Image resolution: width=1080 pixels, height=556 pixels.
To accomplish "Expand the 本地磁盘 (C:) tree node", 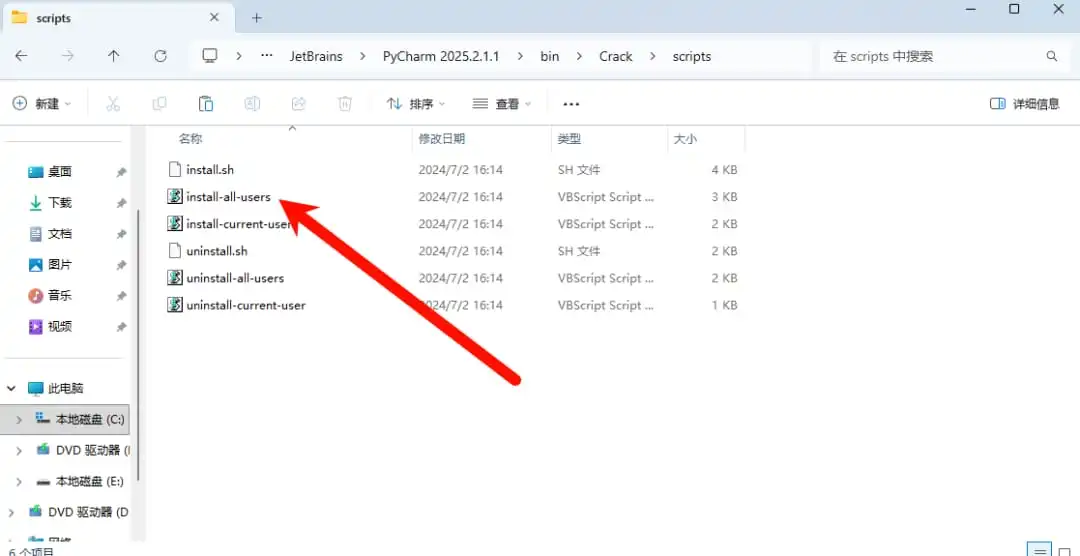I will point(19,420).
